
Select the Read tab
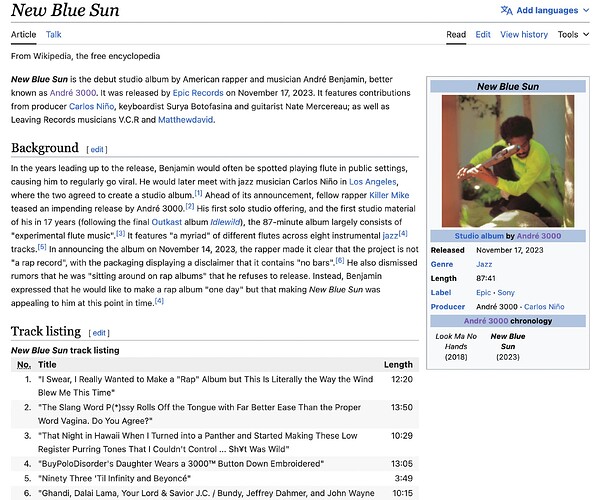[456, 35]
